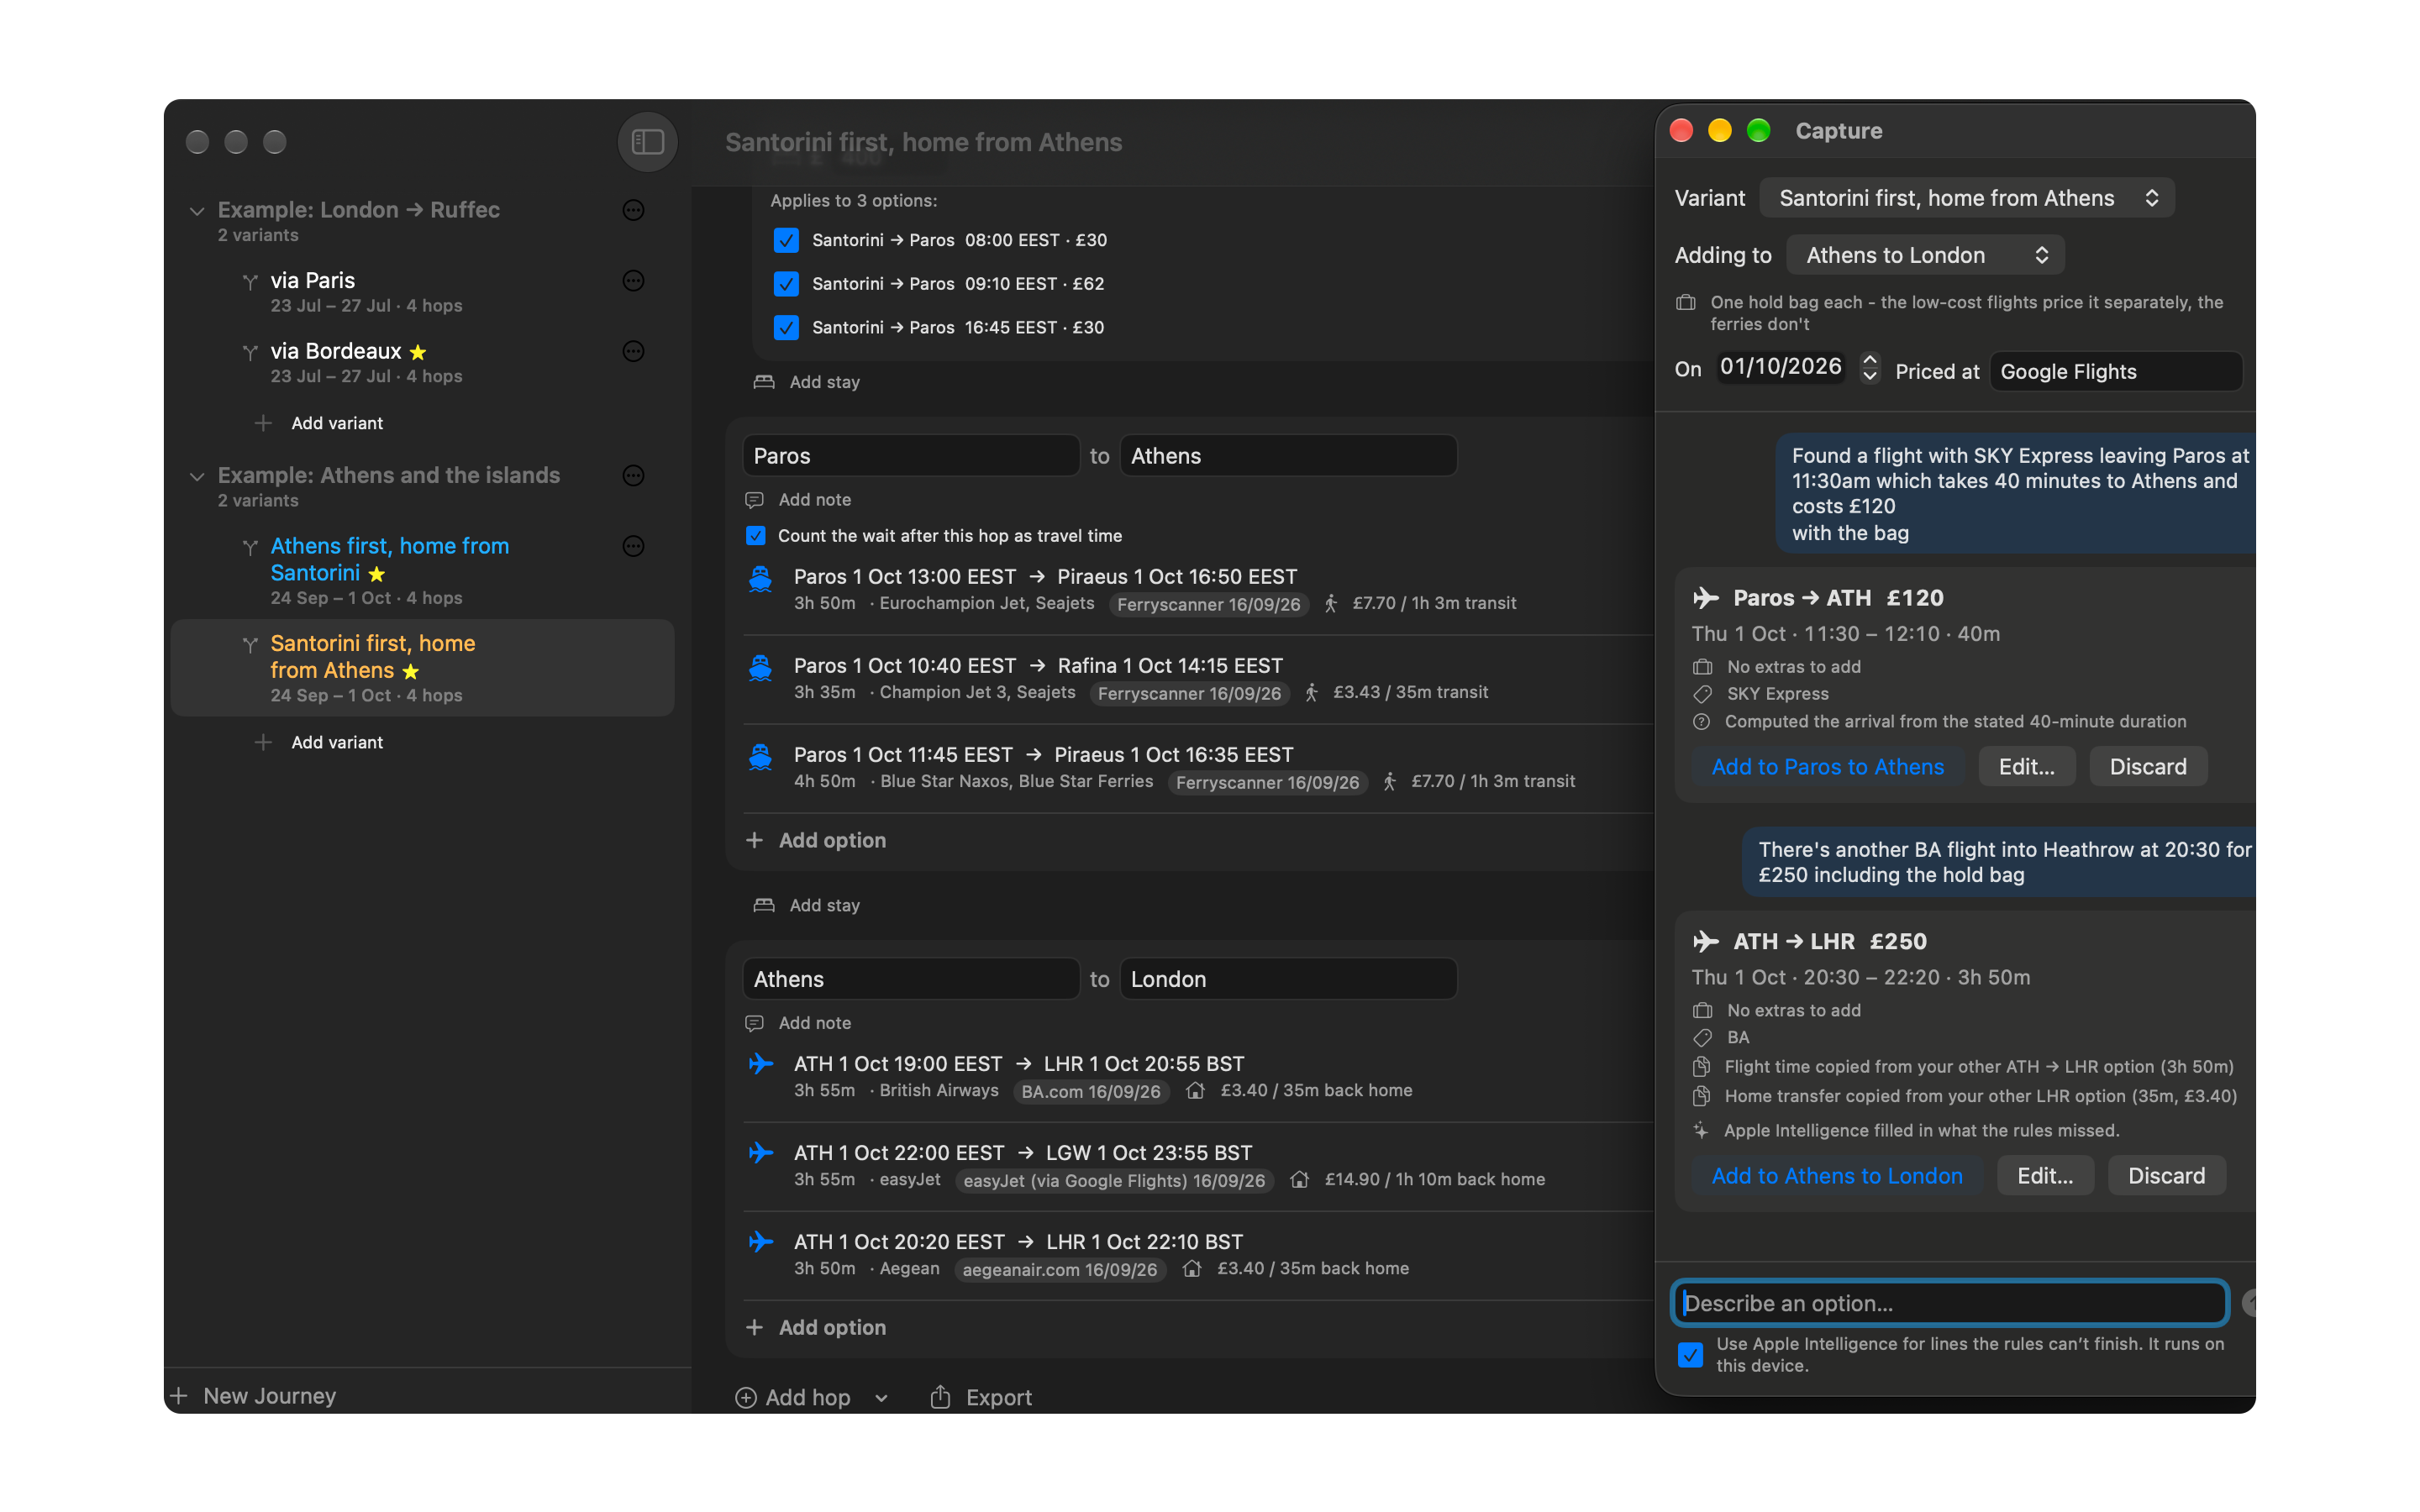Click the ferry icon for the Blue Star Naxos option
The height and width of the screenshot is (1512, 2420).
(x=760, y=756)
